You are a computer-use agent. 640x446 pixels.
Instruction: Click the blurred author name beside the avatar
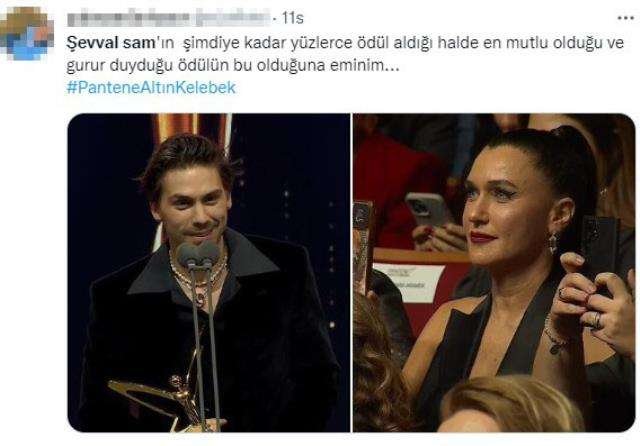pos(169,18)
